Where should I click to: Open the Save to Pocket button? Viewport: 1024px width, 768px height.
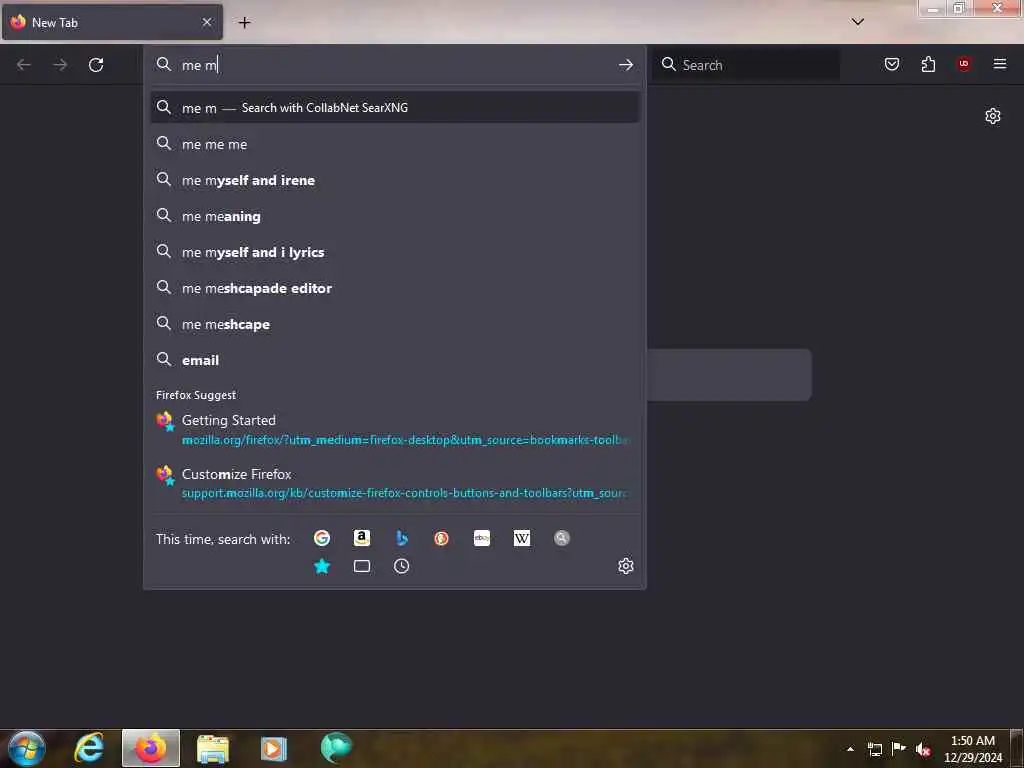click(892, 64)
